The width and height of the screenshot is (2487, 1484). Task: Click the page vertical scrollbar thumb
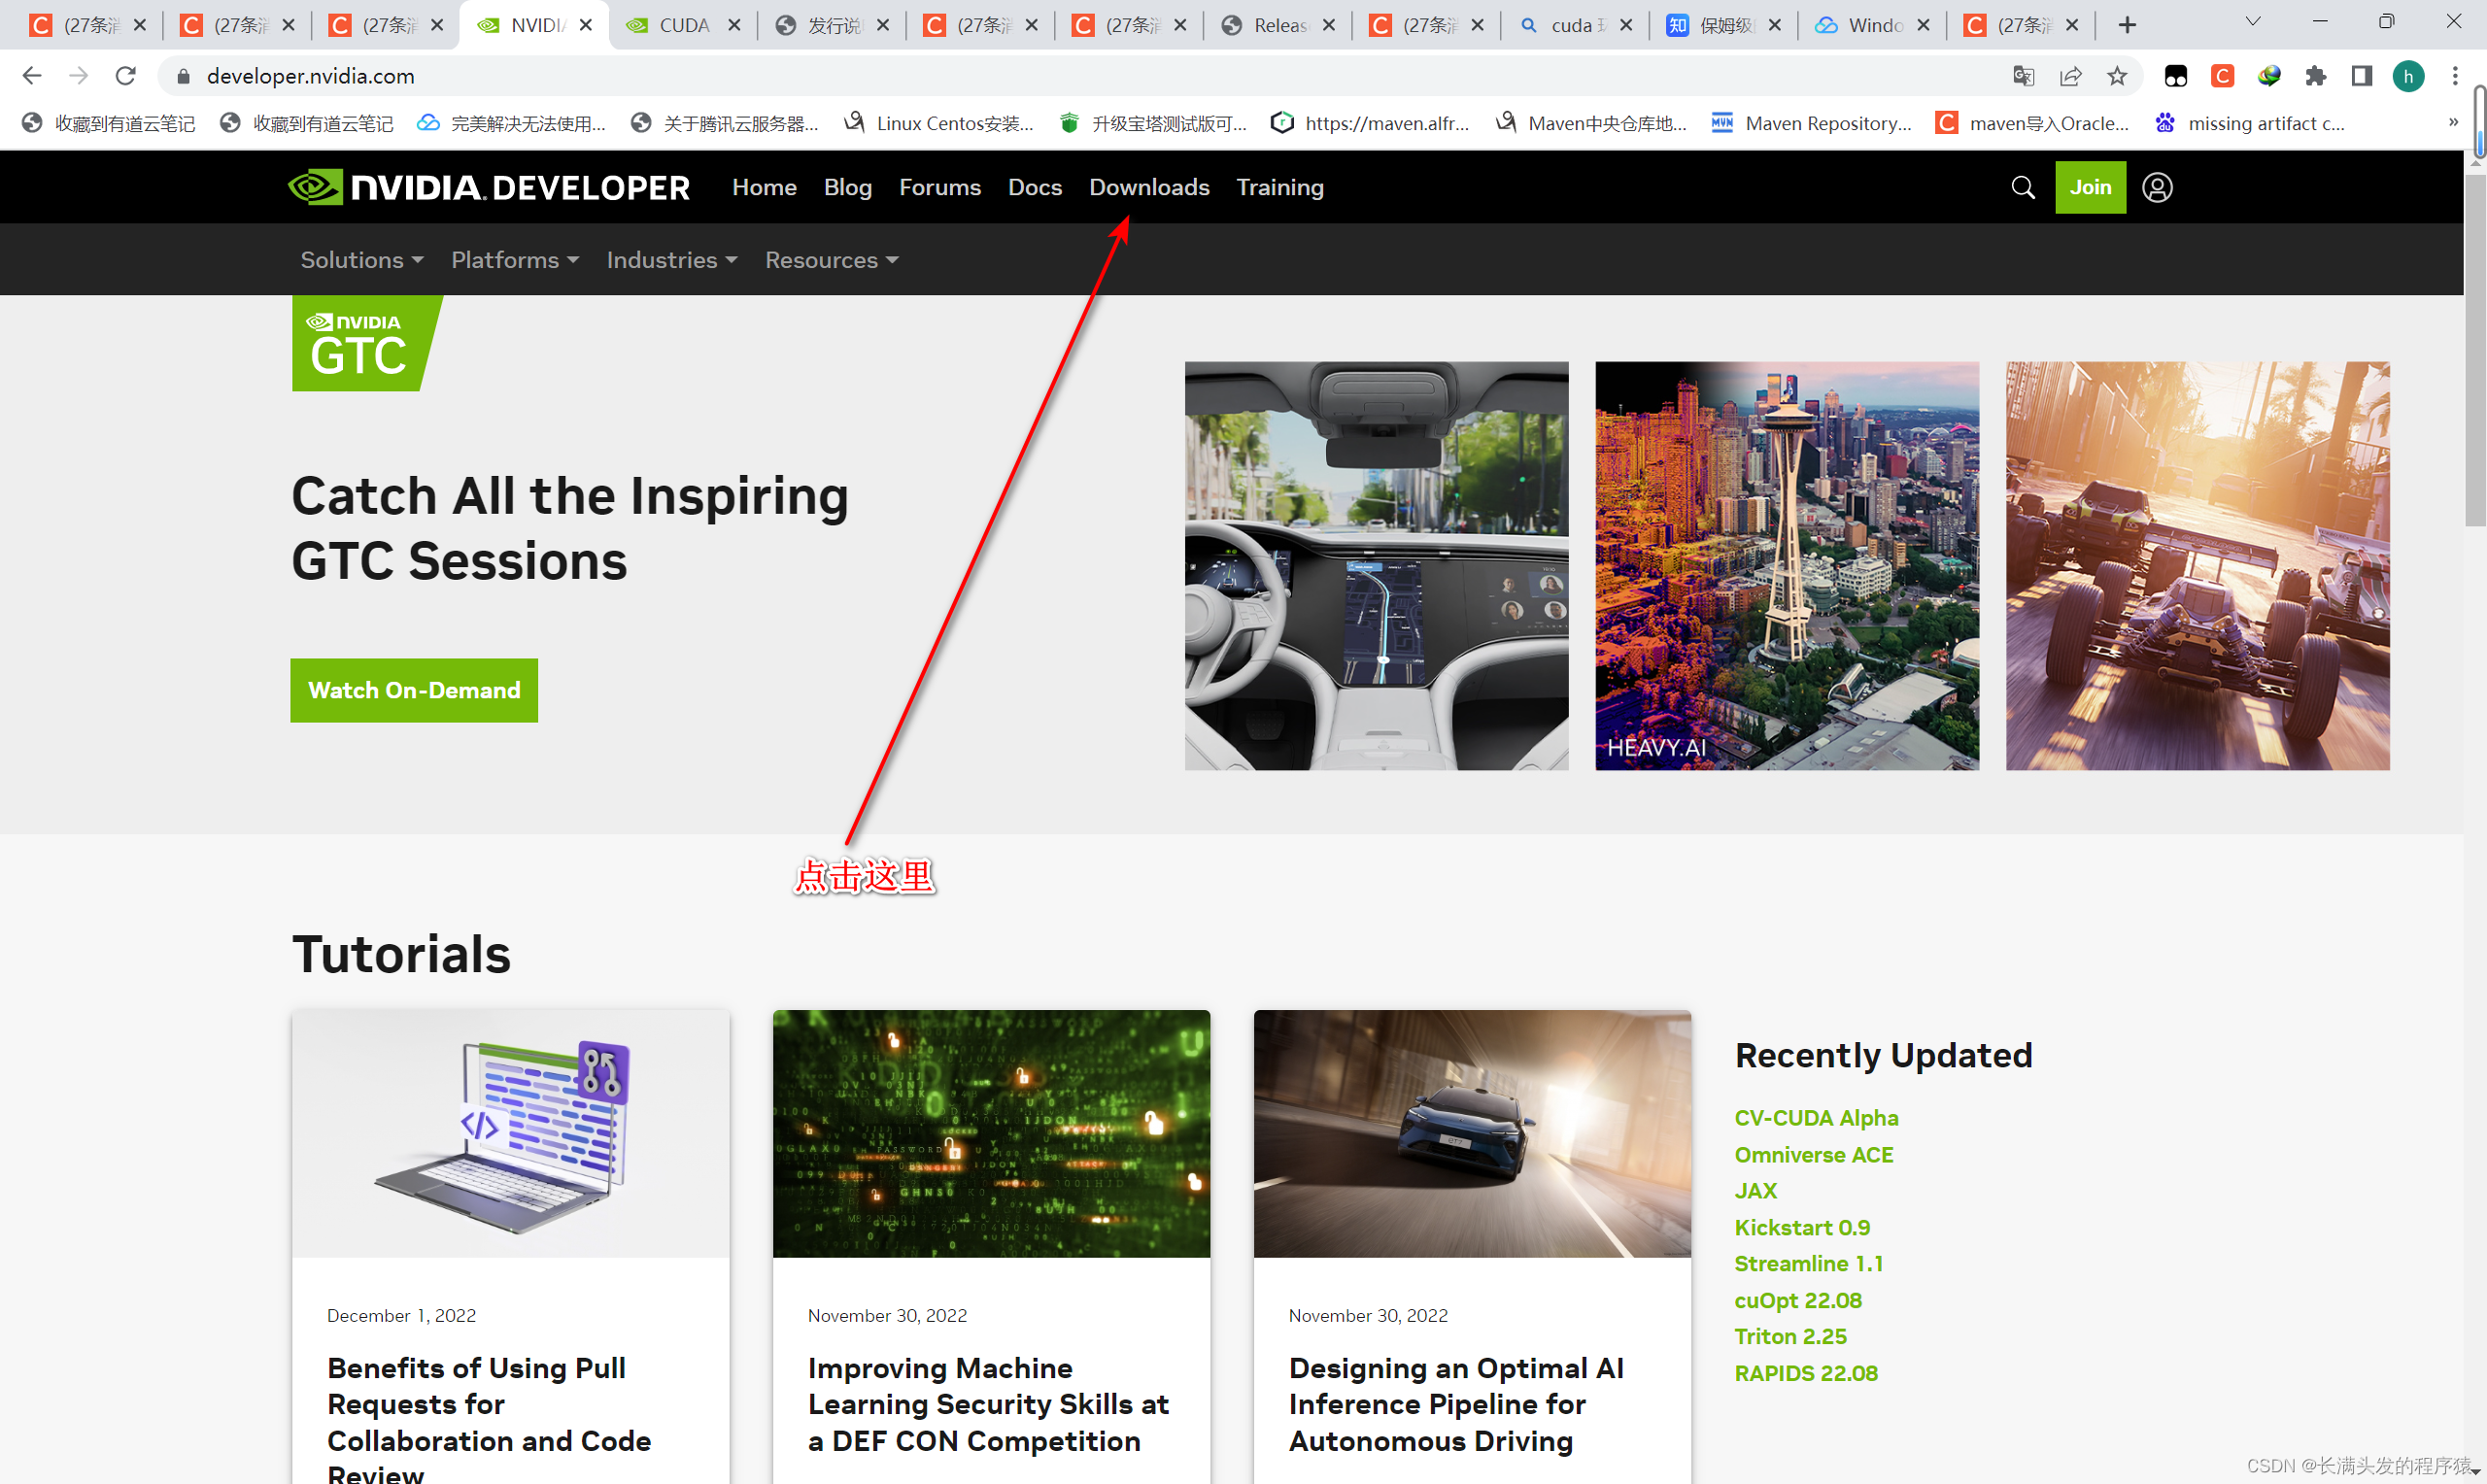click(x=2474, y=350)
